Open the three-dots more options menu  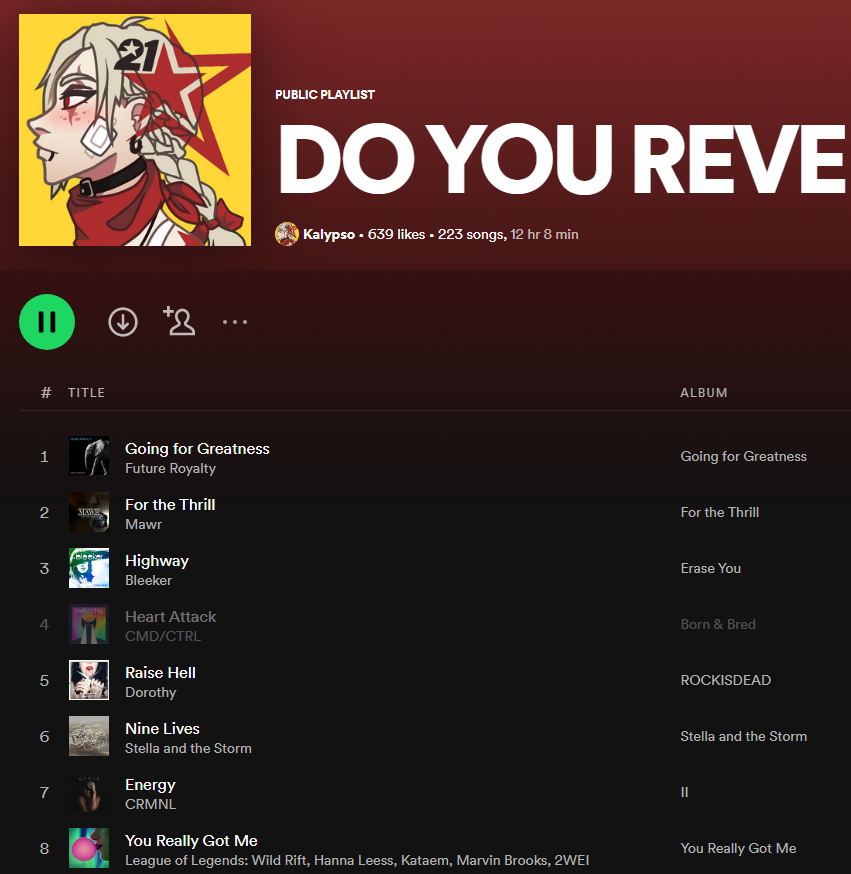[x=235, y=322]
